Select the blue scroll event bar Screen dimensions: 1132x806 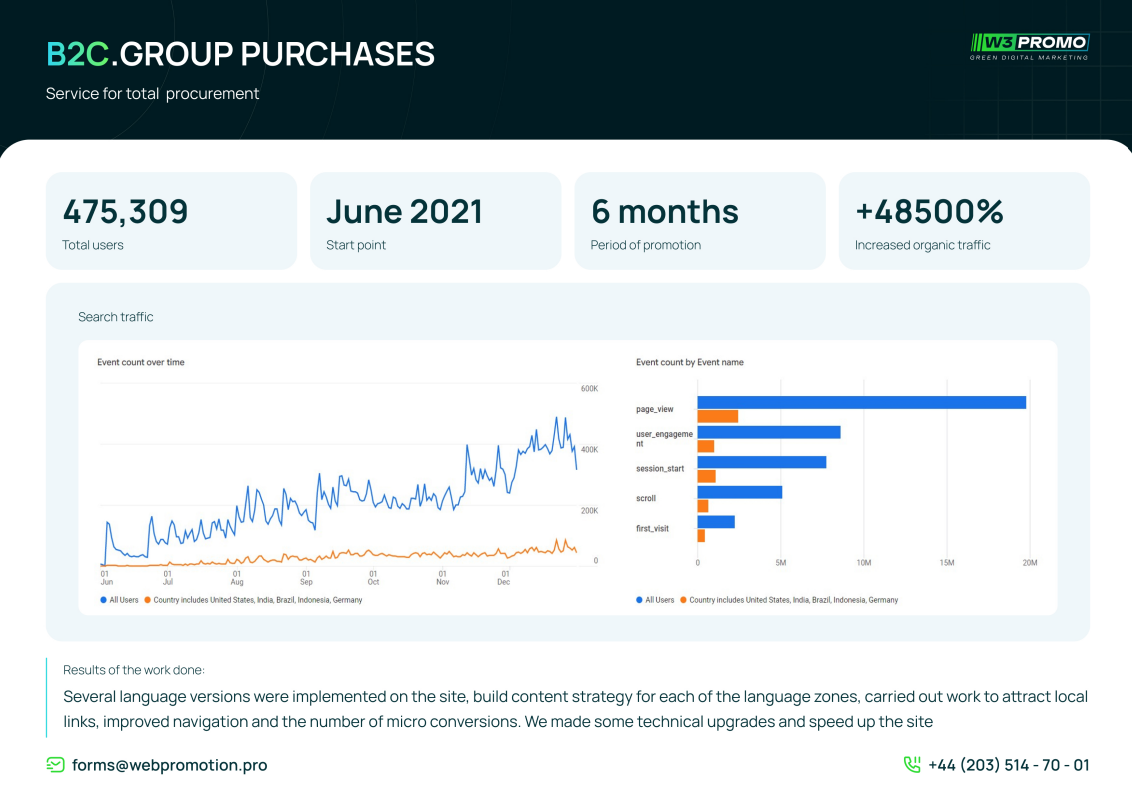(739, 492)
